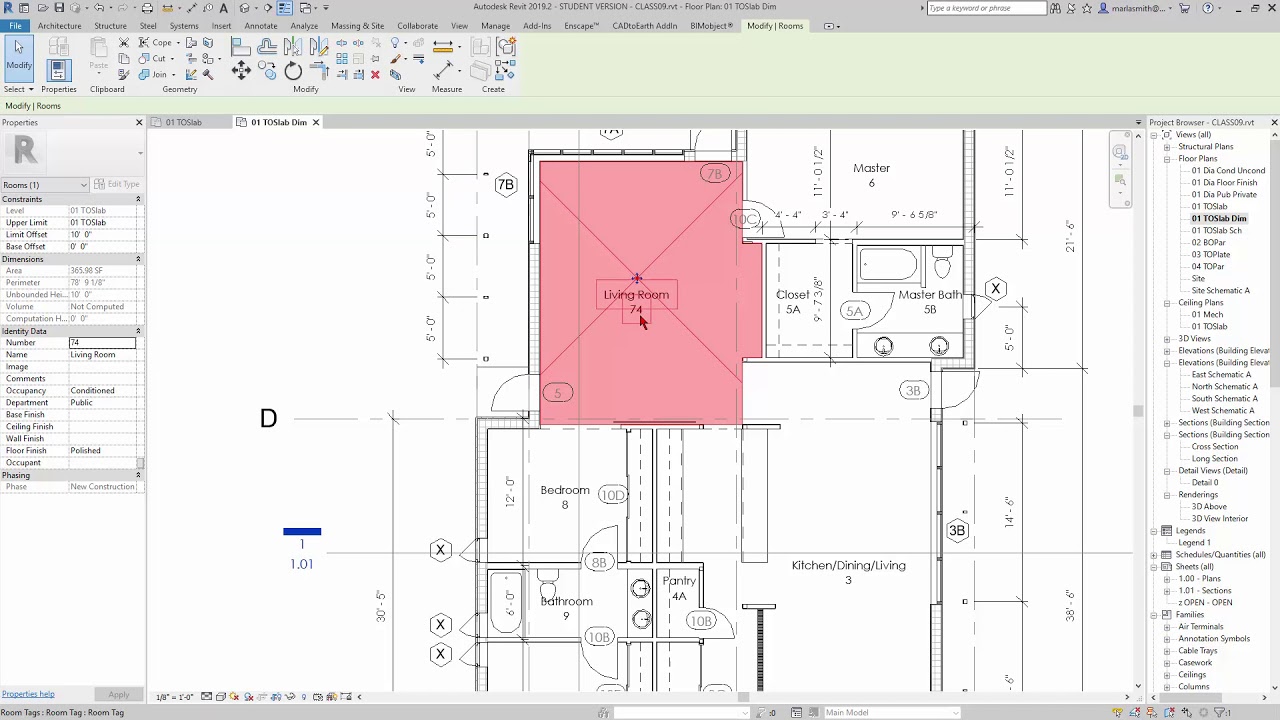Click the Offset tool icon

tap(267, 46)
